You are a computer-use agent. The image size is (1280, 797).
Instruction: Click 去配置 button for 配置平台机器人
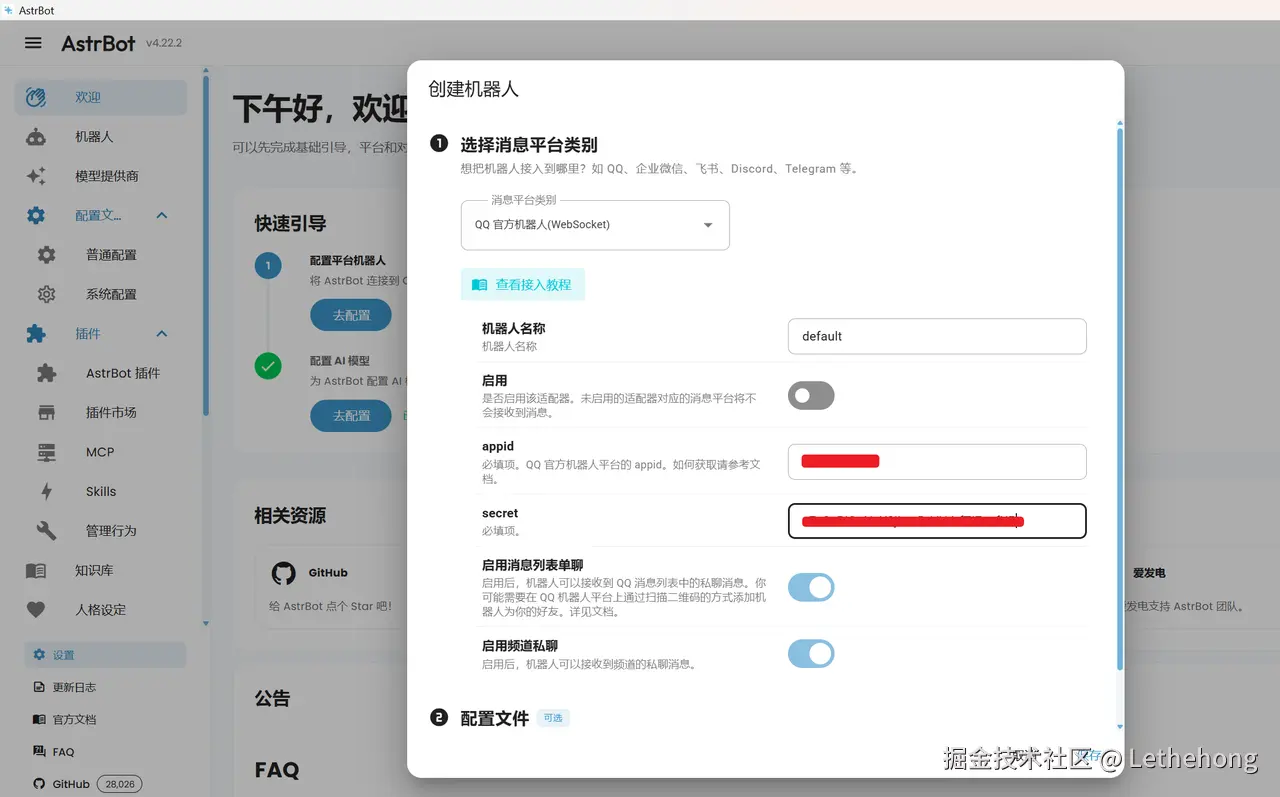tap(351, 315)
